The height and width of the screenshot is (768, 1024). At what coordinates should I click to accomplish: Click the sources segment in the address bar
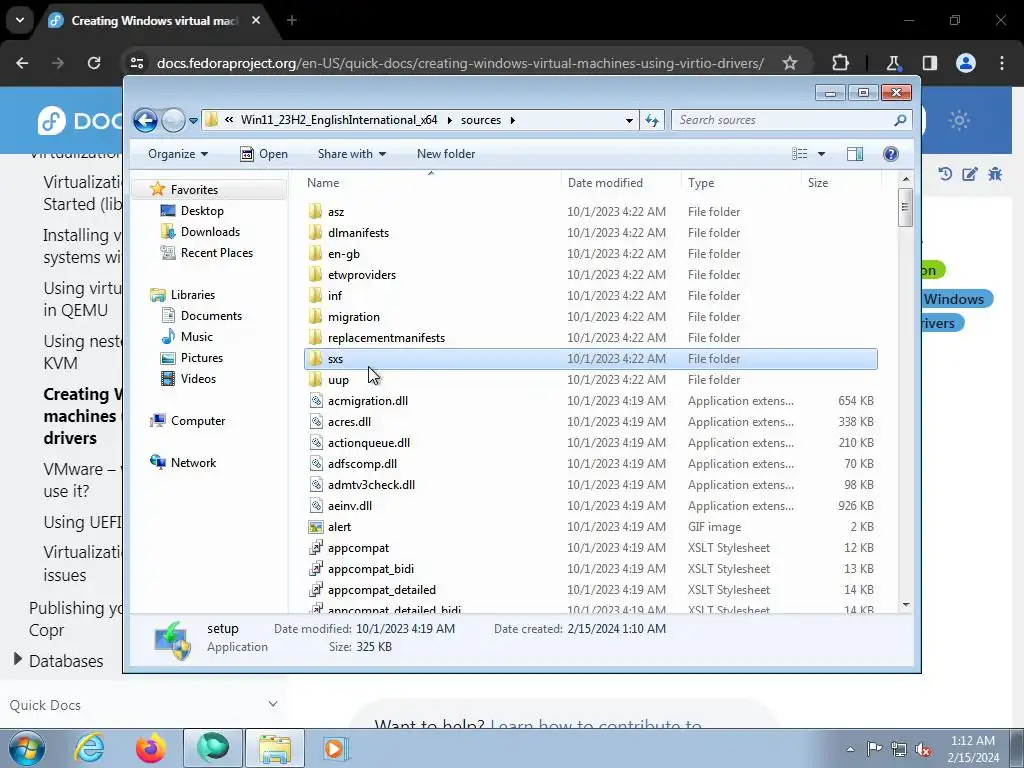[x=481, y=120]
